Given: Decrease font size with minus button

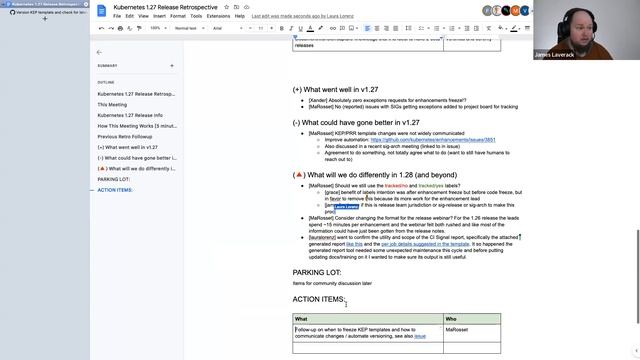Looking at the screenshot, I should (x=250, y=28).
